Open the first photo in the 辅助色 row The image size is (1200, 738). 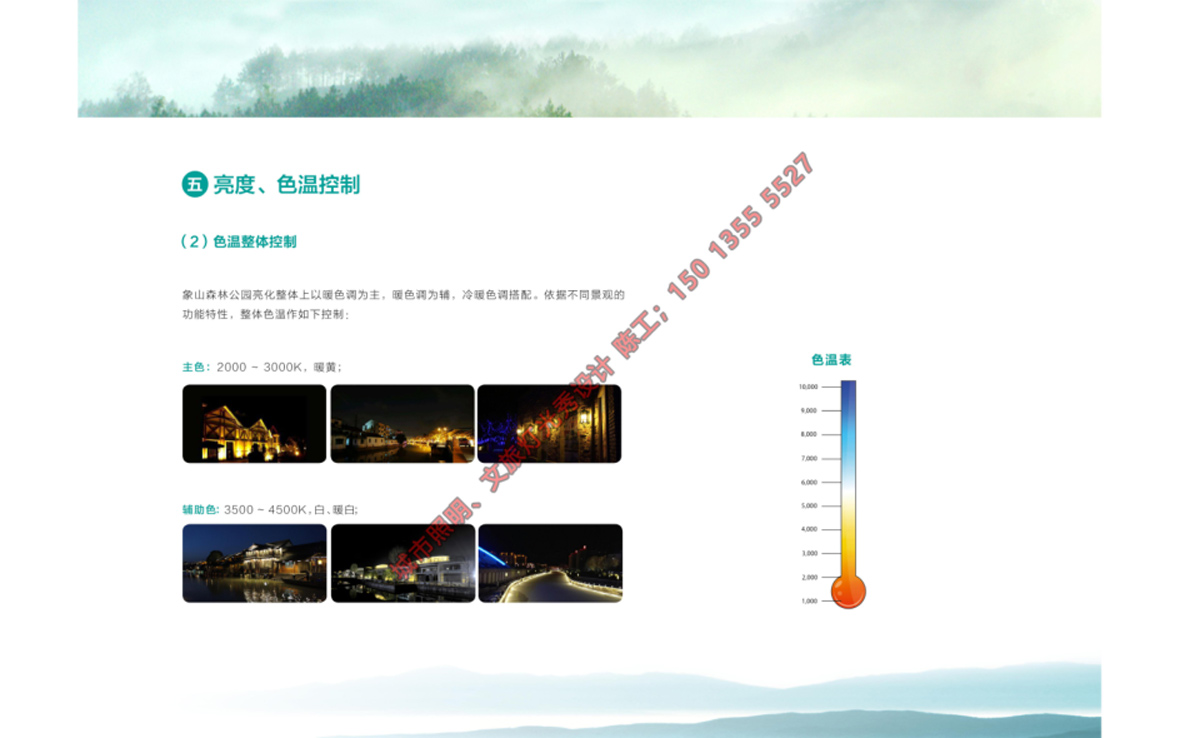[x=254, y=563]
